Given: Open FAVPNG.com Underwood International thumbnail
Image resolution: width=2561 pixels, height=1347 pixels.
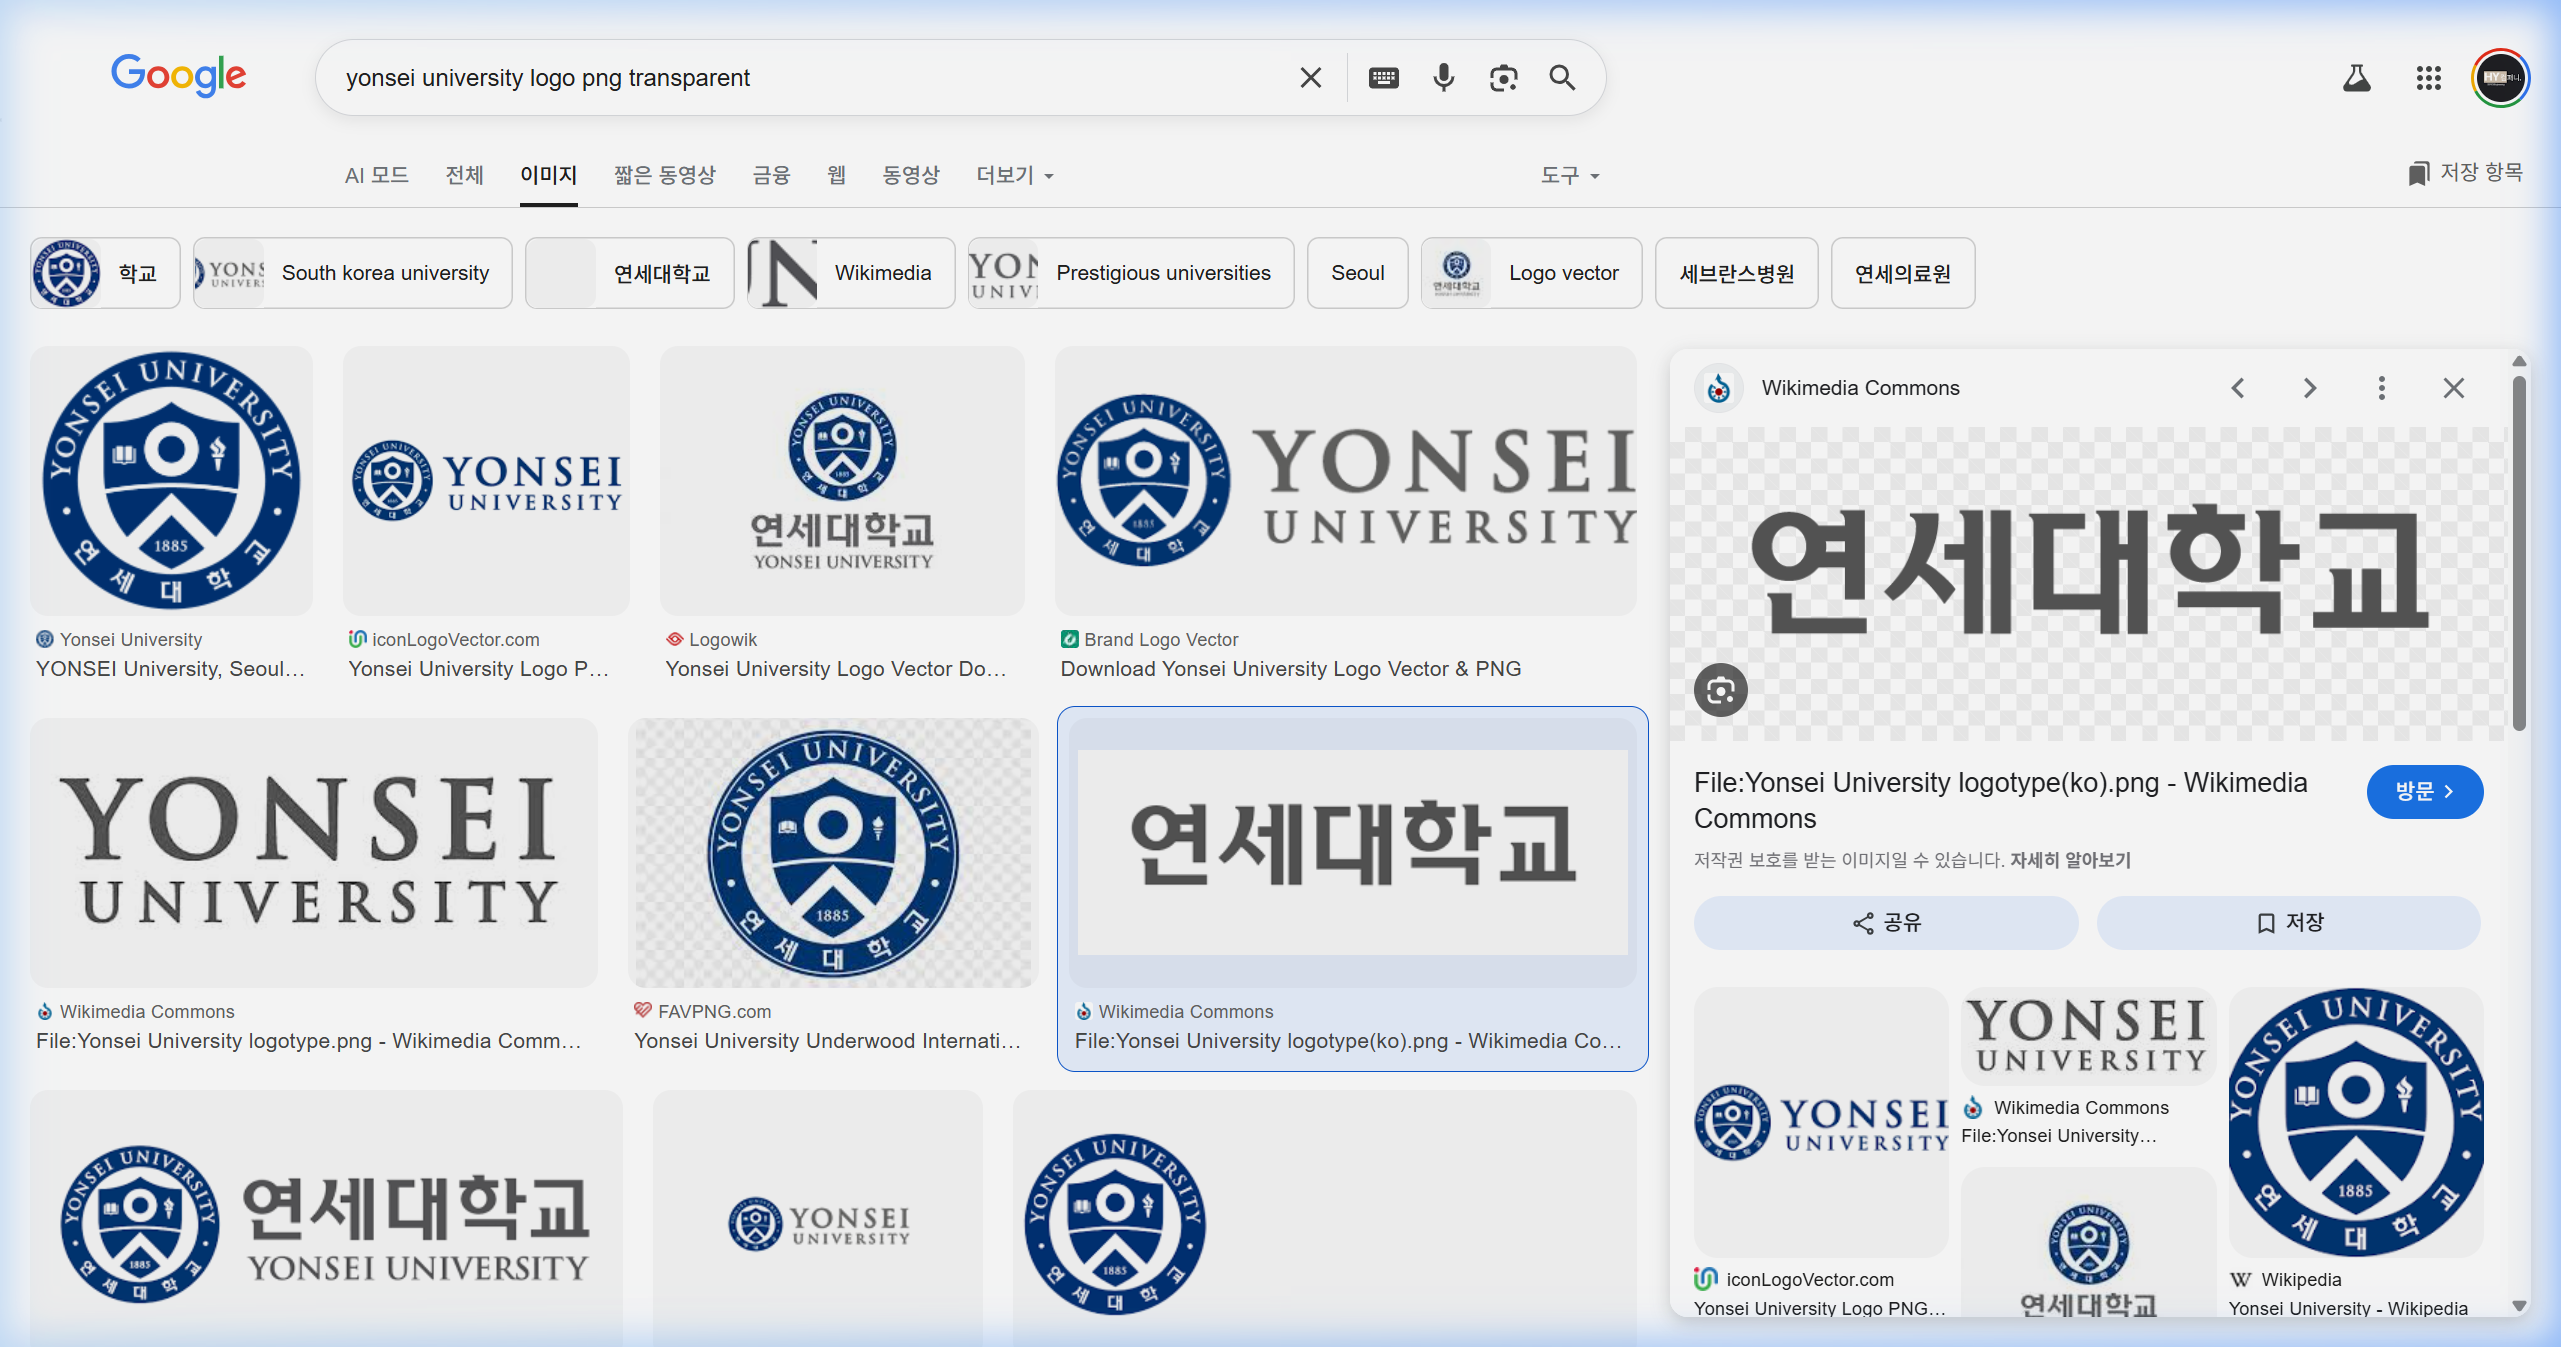Looking at the screenshot, I should (833, 853).
